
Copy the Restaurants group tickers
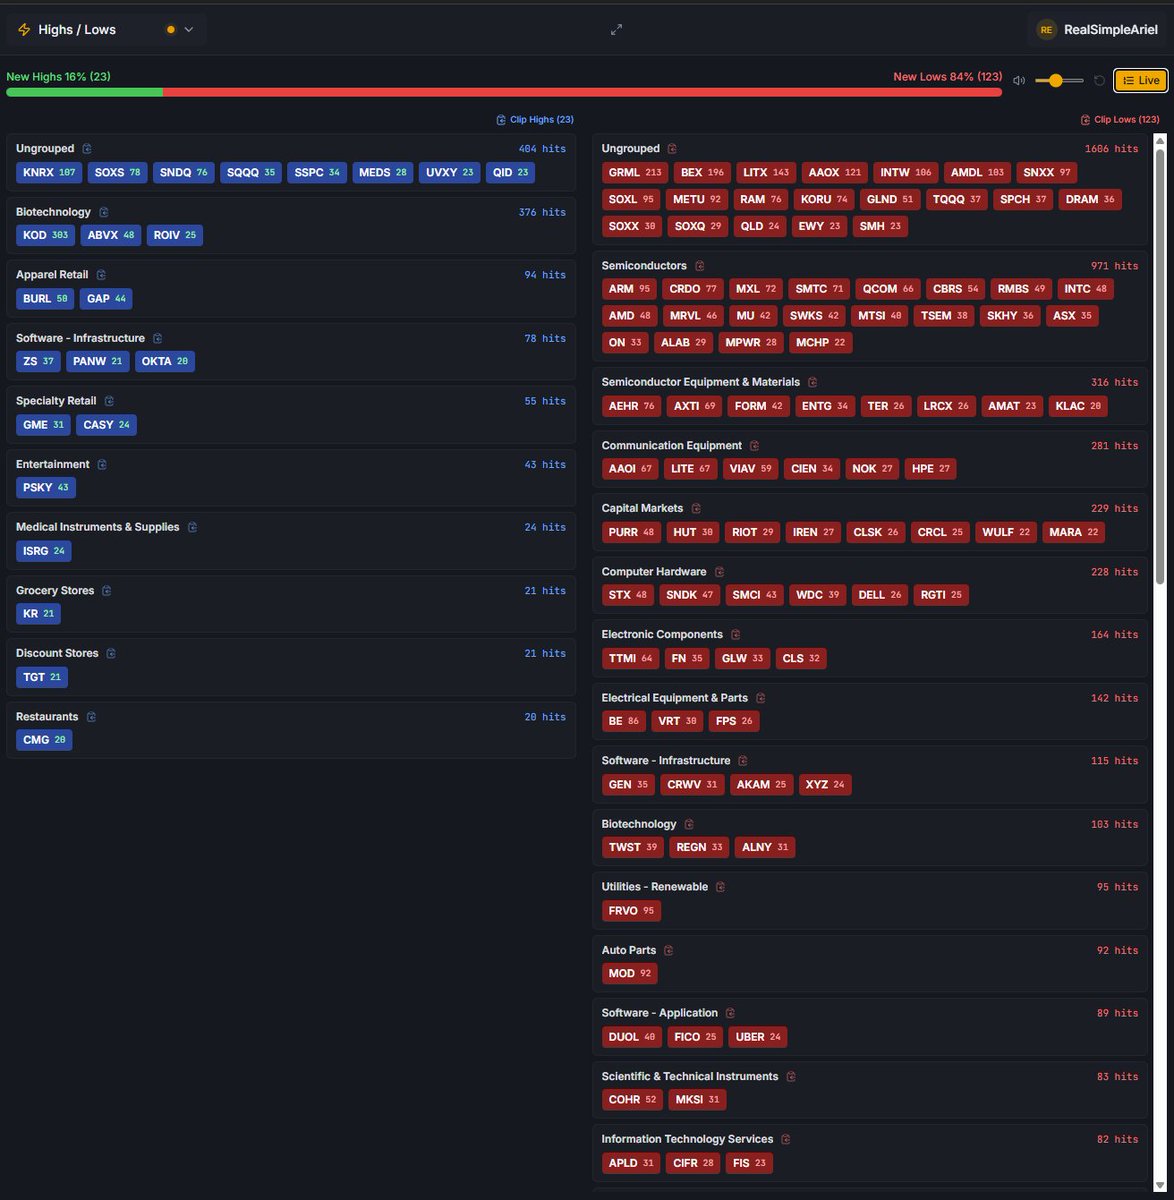point(90,717)
